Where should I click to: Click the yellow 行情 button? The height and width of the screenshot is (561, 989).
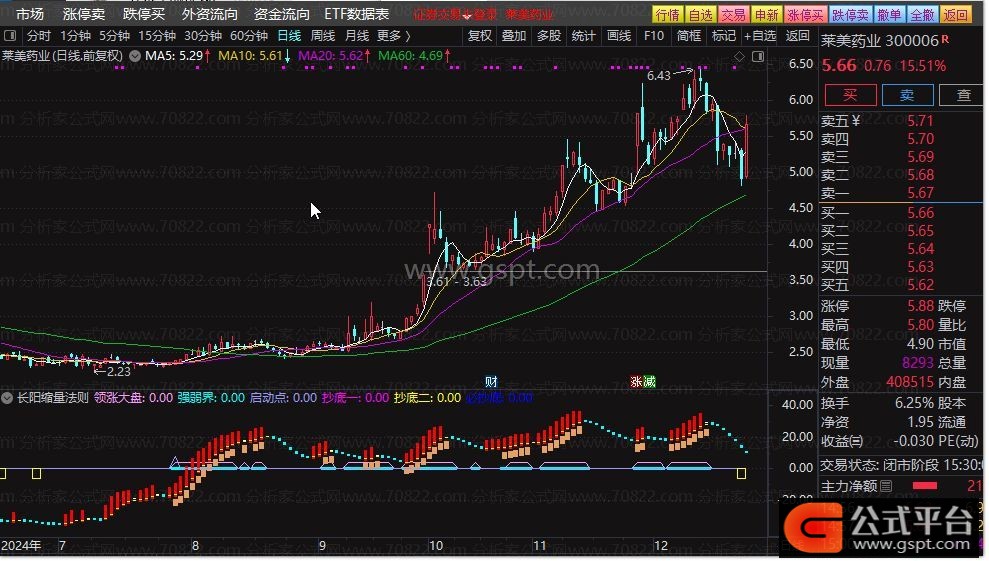coord(668,15)
